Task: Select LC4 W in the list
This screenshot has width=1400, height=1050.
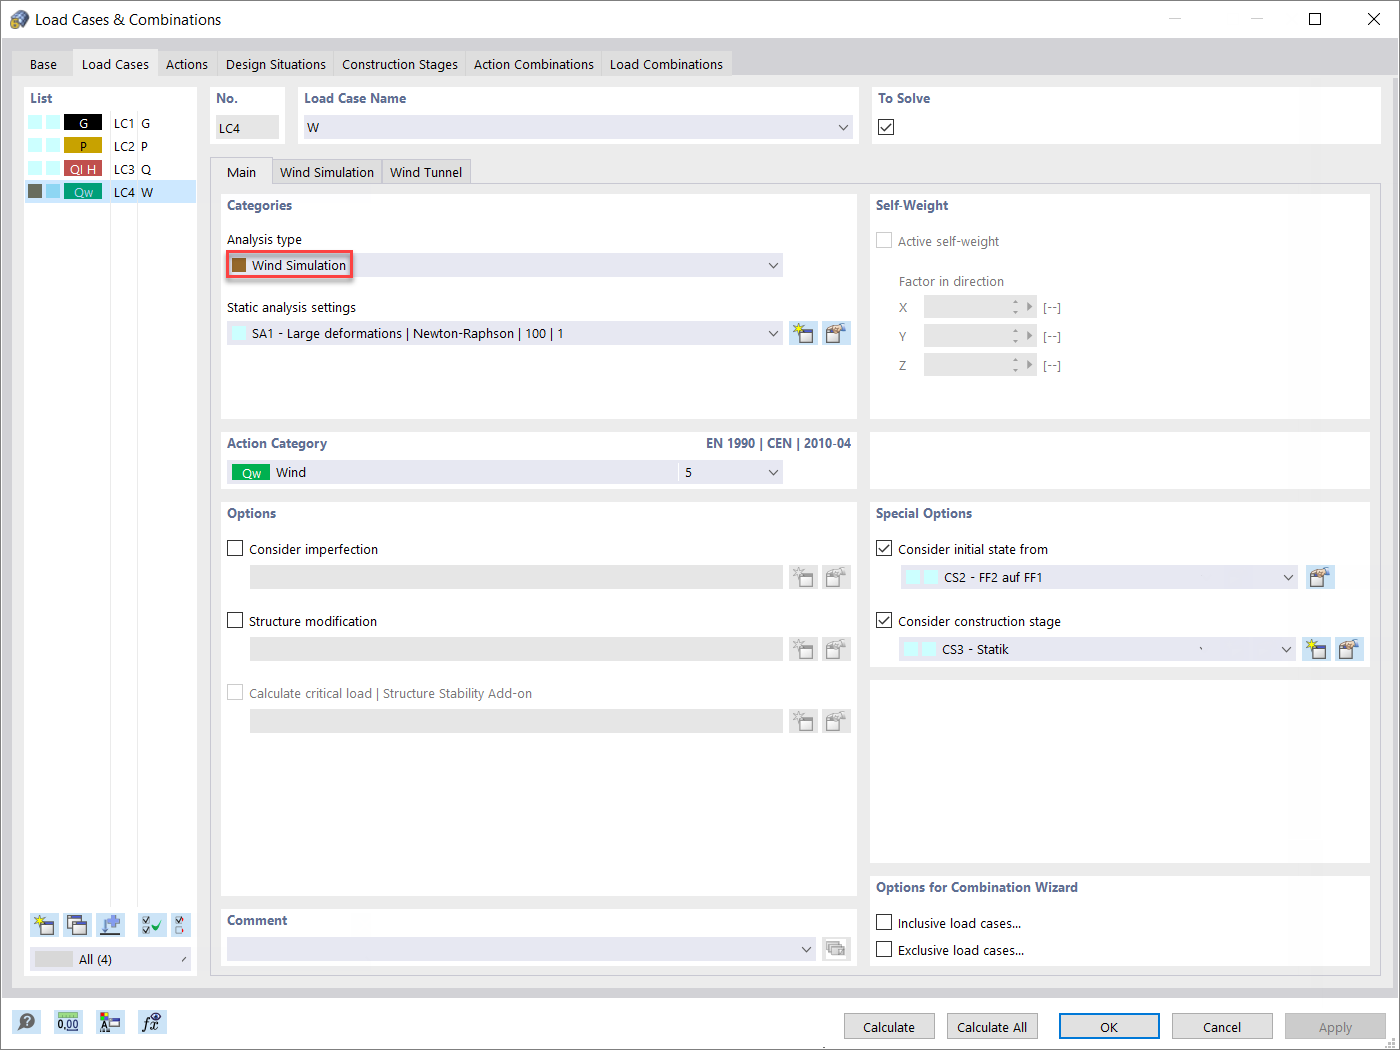Action: (x=110, y=192)
